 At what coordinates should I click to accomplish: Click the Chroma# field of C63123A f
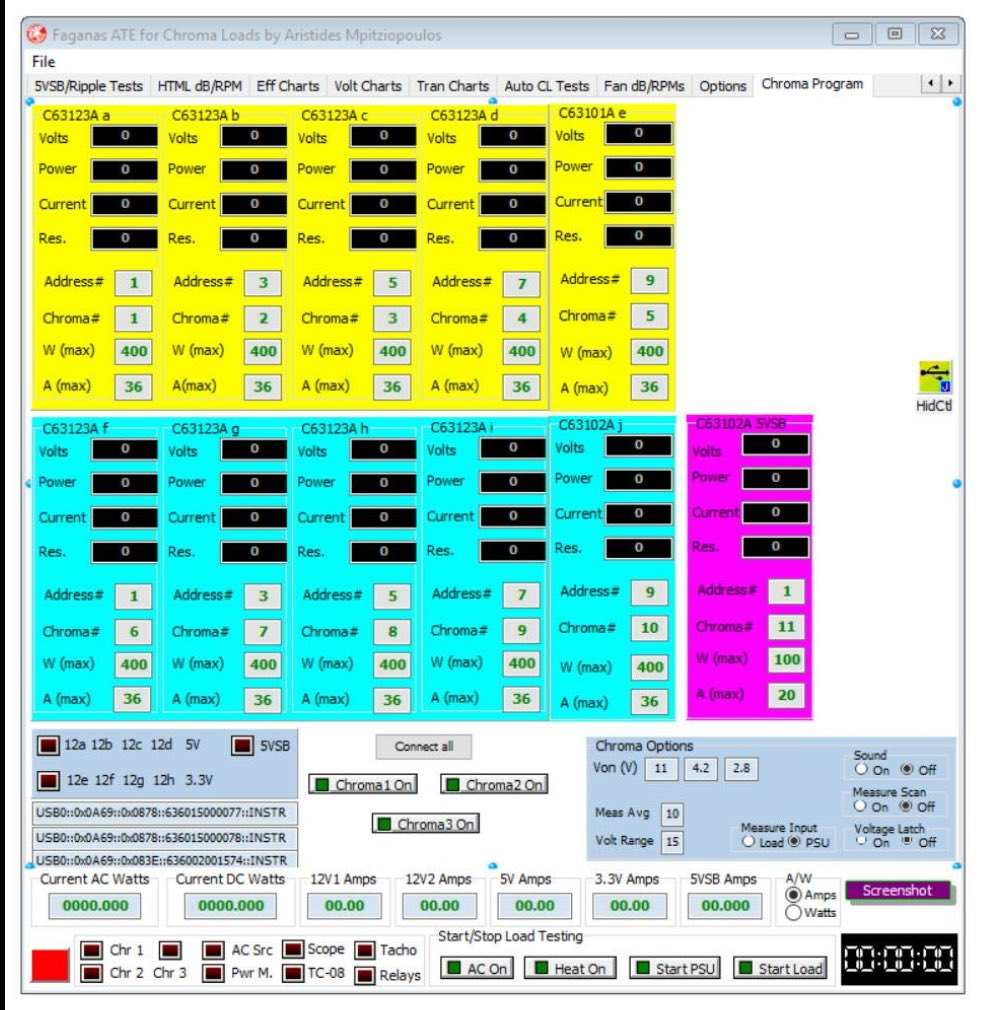click(x=133, y=632)
